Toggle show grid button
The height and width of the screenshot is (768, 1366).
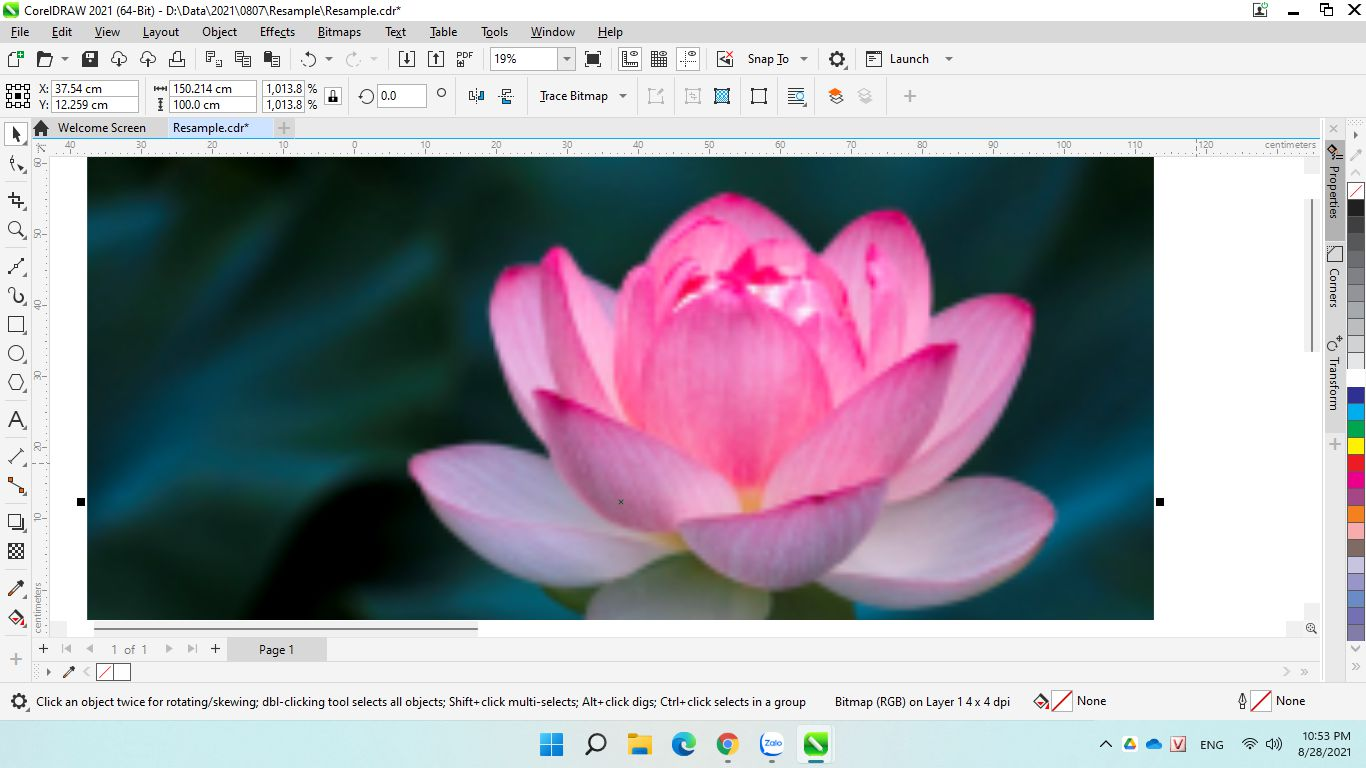click(x=659, y=59)
